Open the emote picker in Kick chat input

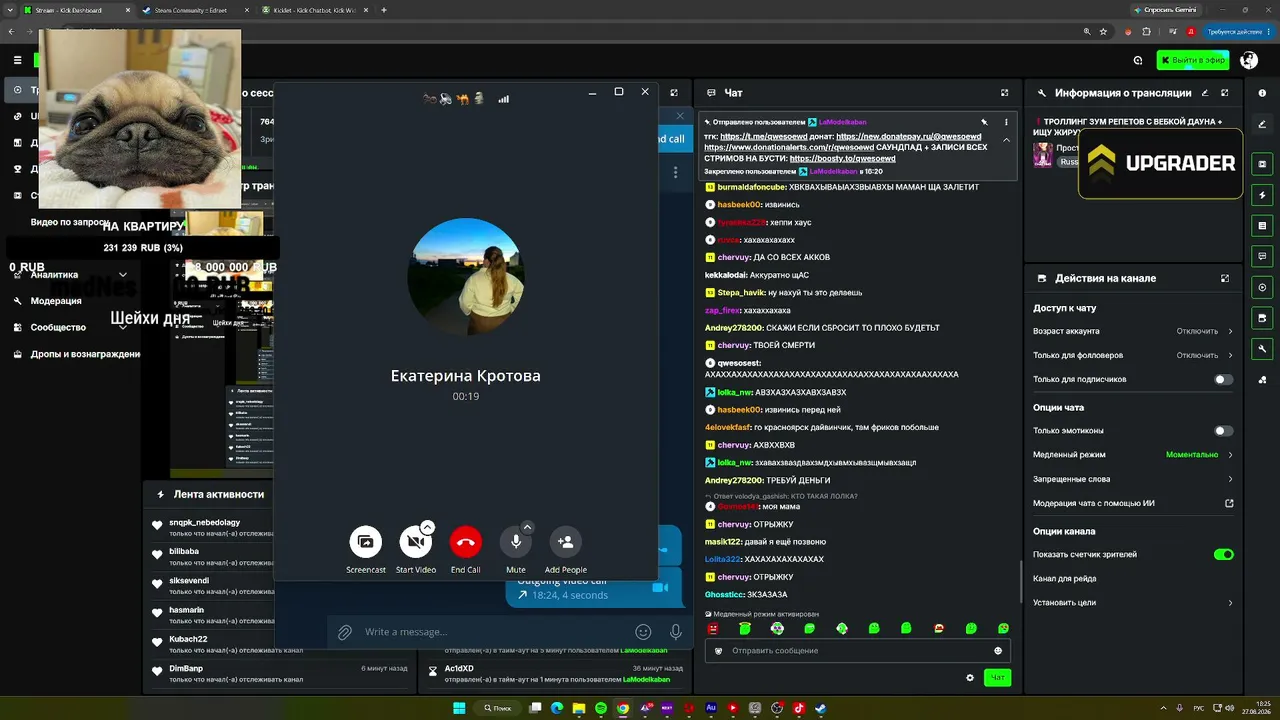(998, 651)
